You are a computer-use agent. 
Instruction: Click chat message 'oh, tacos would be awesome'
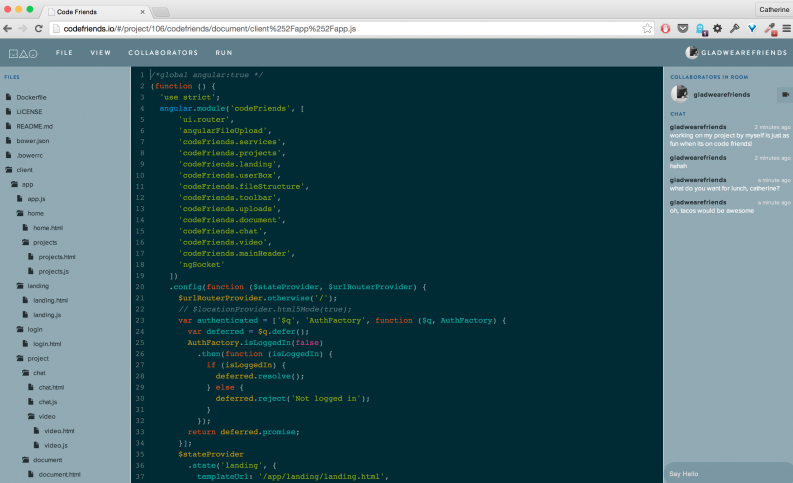tap(712, 211)
